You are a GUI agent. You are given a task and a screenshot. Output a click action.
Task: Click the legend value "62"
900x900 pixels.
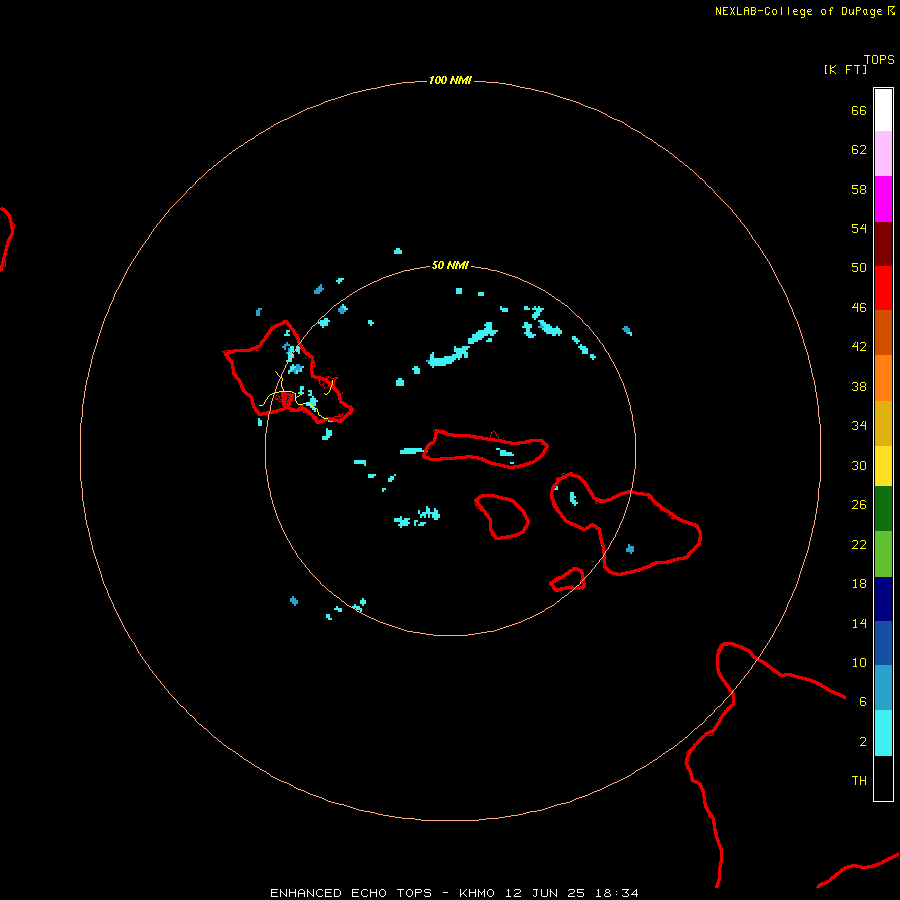[859, 150]
